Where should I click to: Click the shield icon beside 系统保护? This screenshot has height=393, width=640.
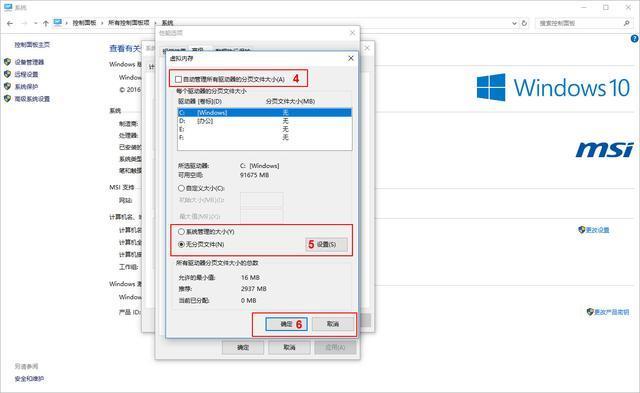pos(7,86)
